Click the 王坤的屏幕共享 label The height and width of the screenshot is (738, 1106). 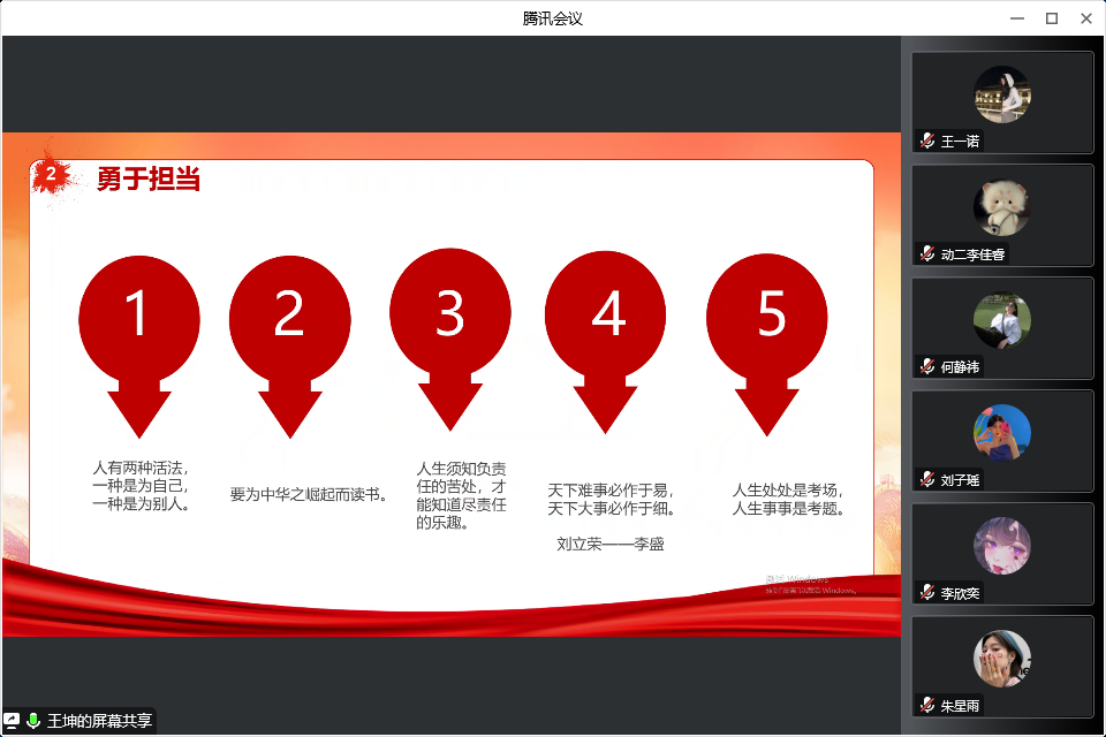[x=100, y=720]
